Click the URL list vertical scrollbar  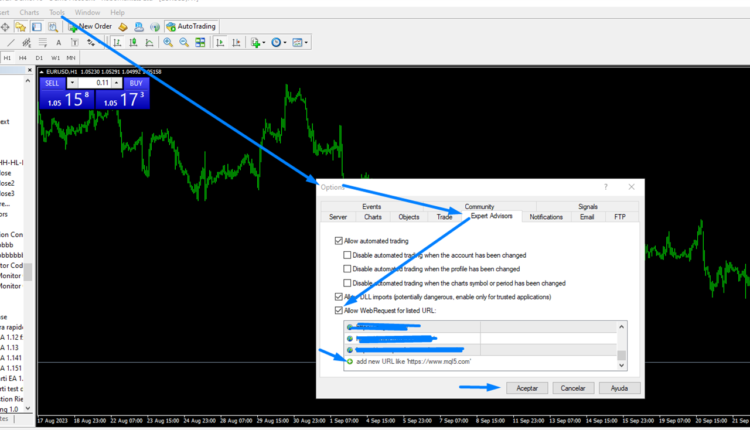coord(621,343)
